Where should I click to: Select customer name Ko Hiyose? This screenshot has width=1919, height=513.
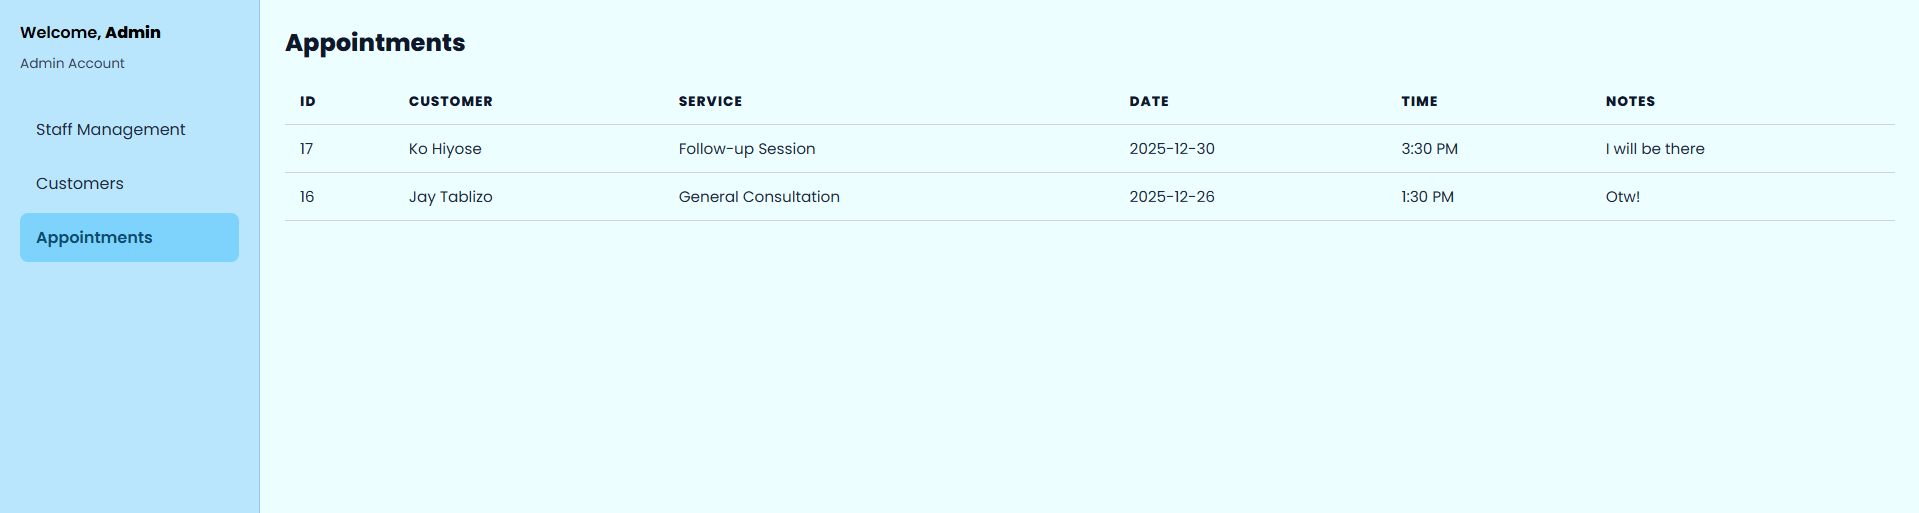(x=445, y=149)
